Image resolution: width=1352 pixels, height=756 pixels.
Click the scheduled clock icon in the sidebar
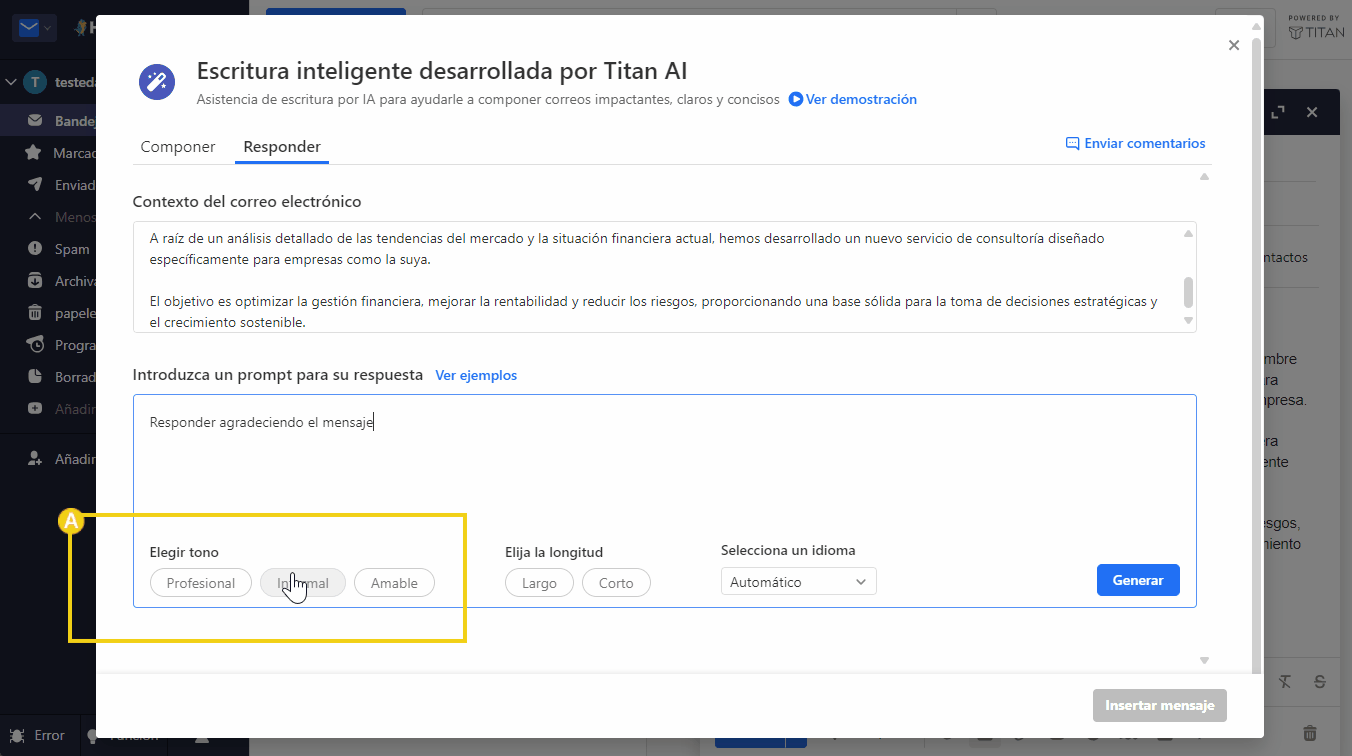[35, 345]
